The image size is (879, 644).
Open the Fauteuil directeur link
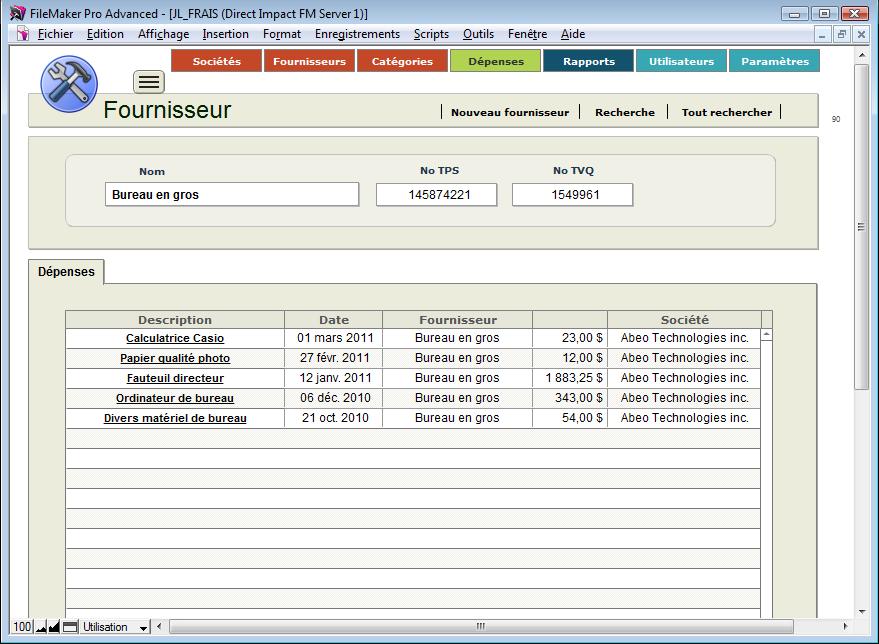point(175,378)
